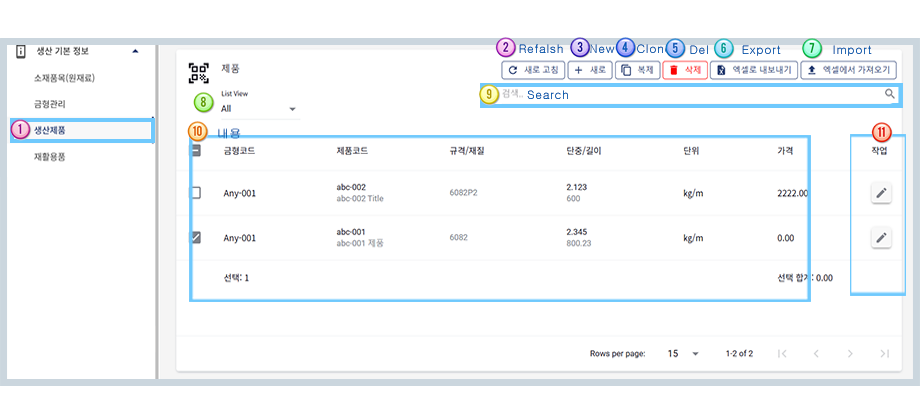Toggle the select-all header checkbox
Image resolution: width=920 pixels, height=400 pixels.
click(196, 151)
